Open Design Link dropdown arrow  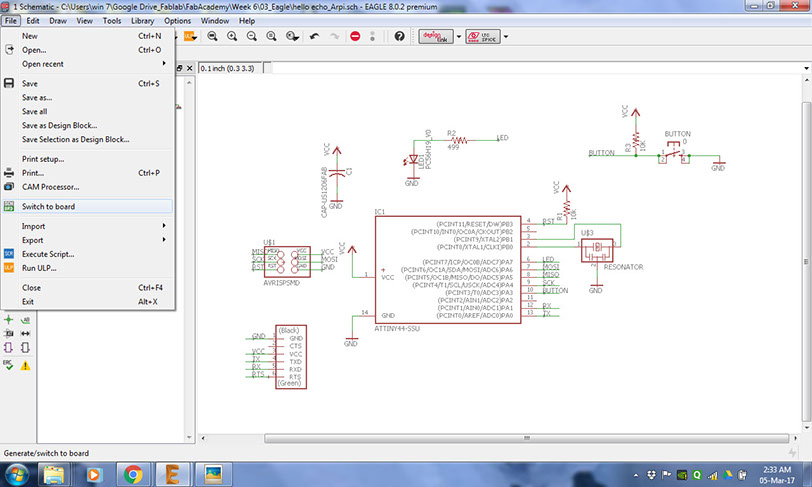click(459, 37)
